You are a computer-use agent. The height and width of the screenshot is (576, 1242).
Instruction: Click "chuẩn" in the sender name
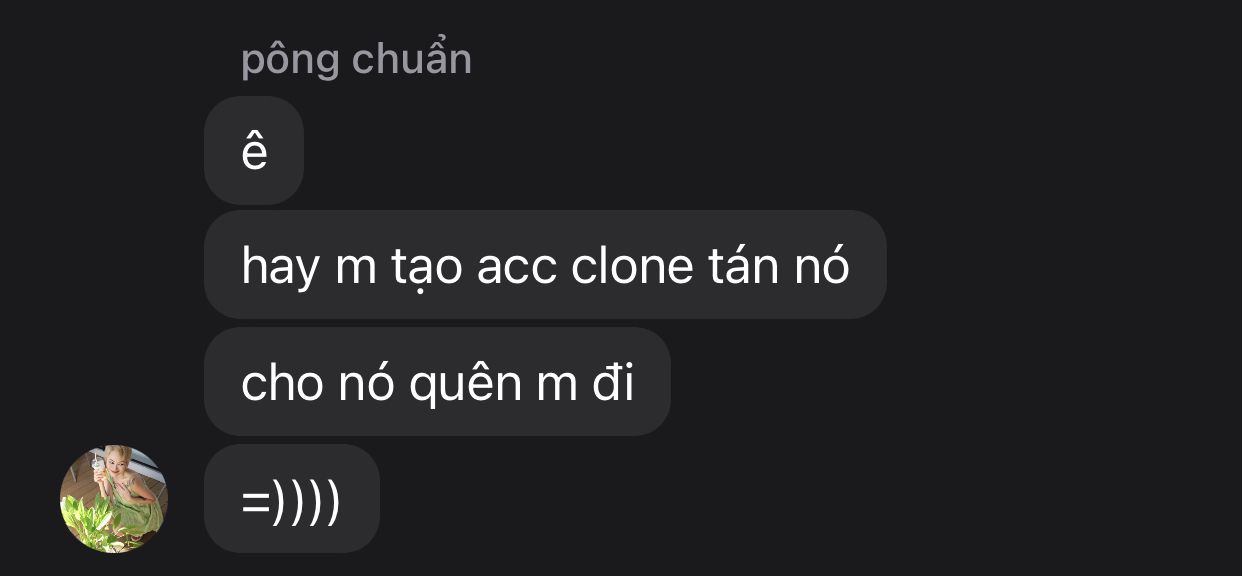pyautogui.click(x=412, y=59)
